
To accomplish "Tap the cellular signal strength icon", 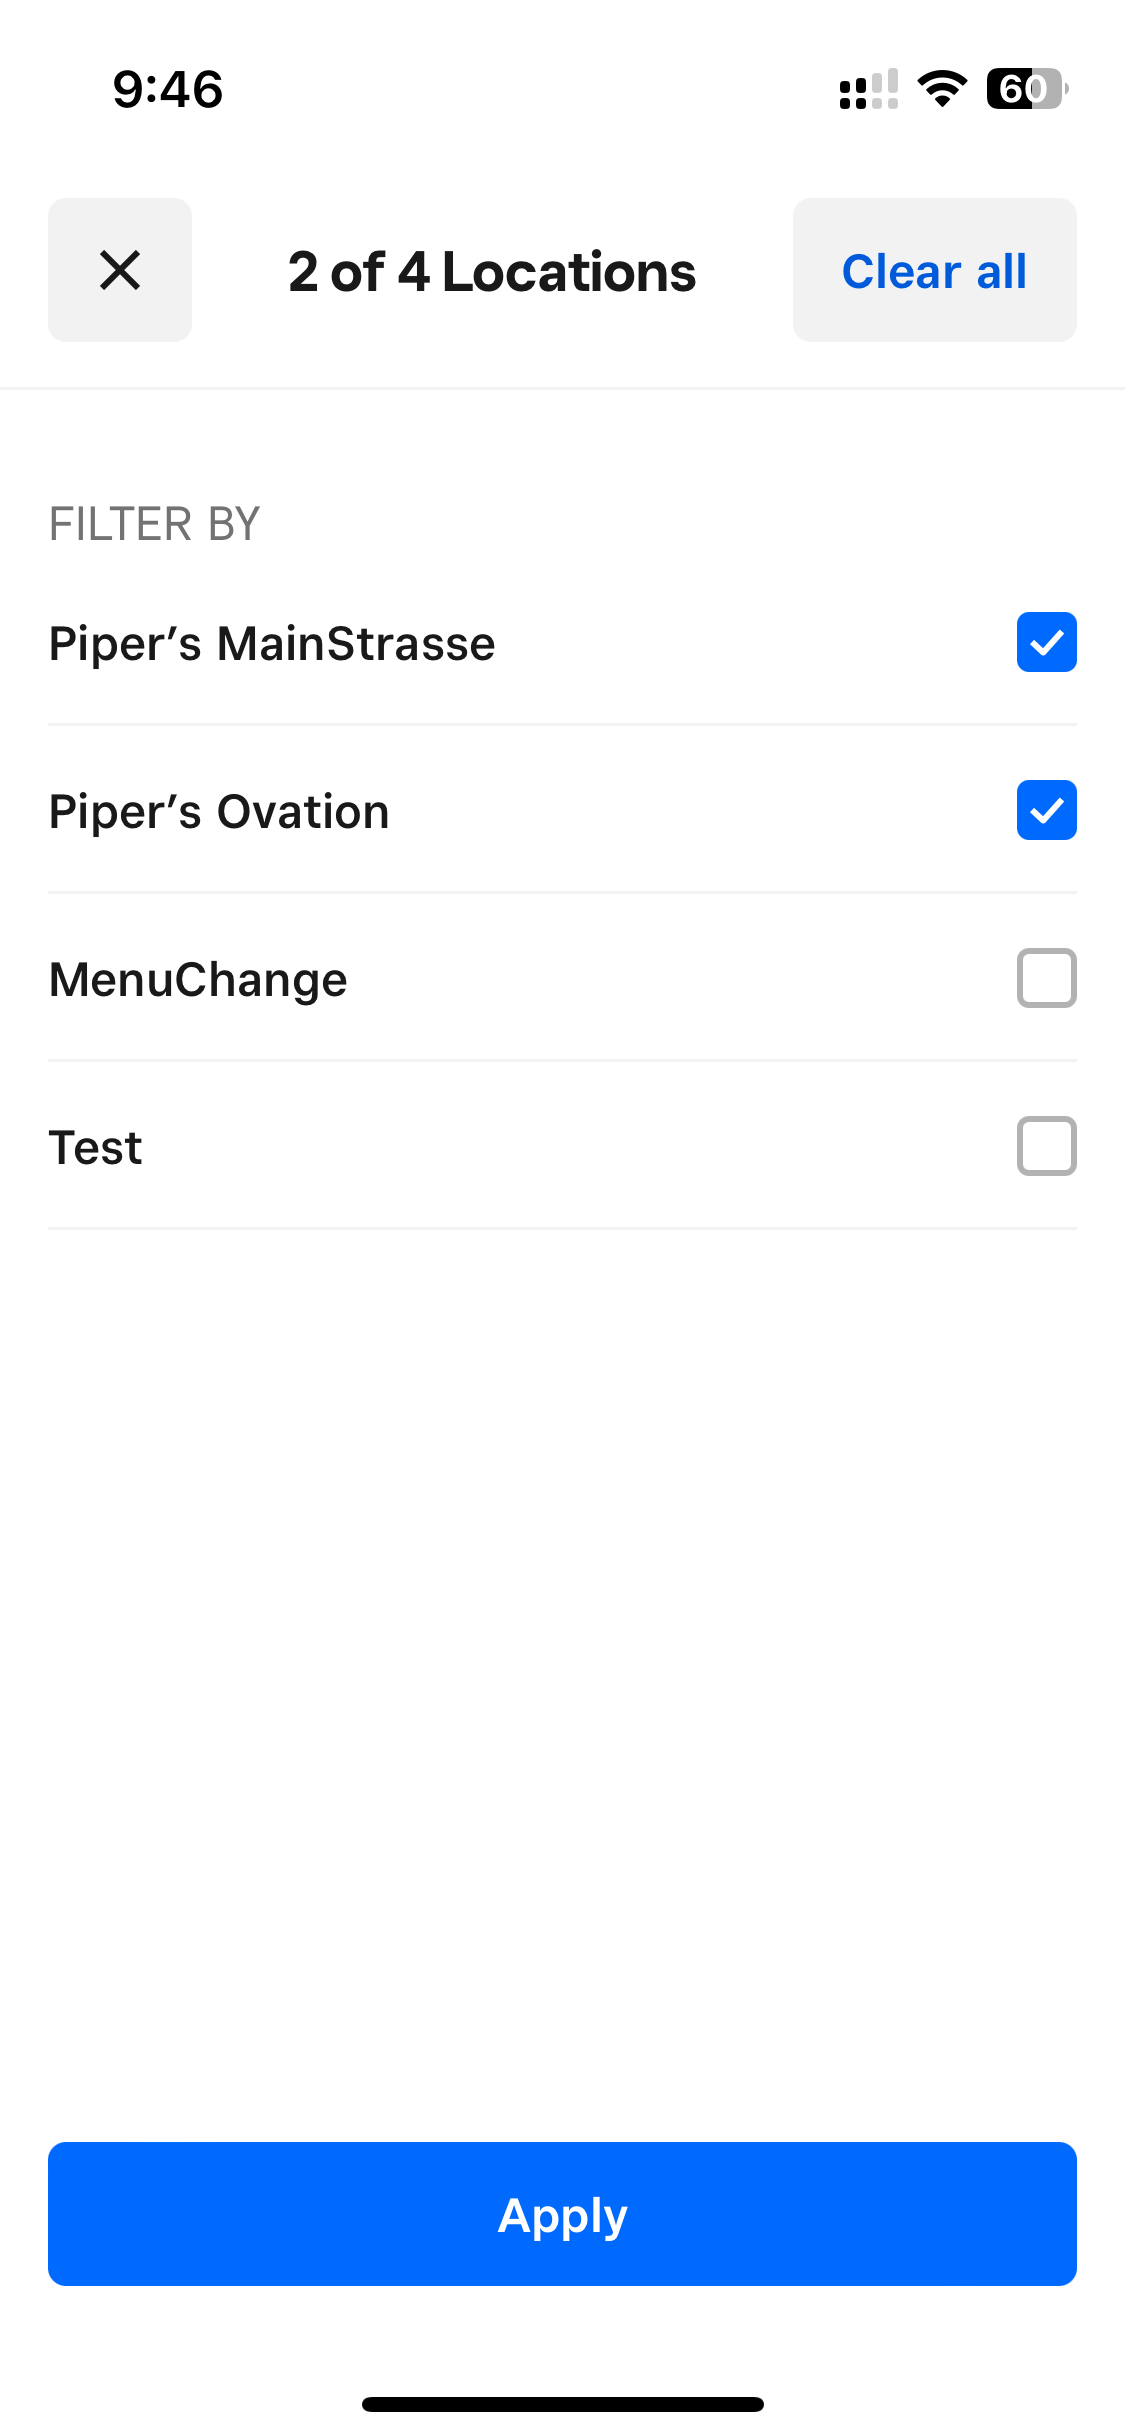I will point(868,89).
